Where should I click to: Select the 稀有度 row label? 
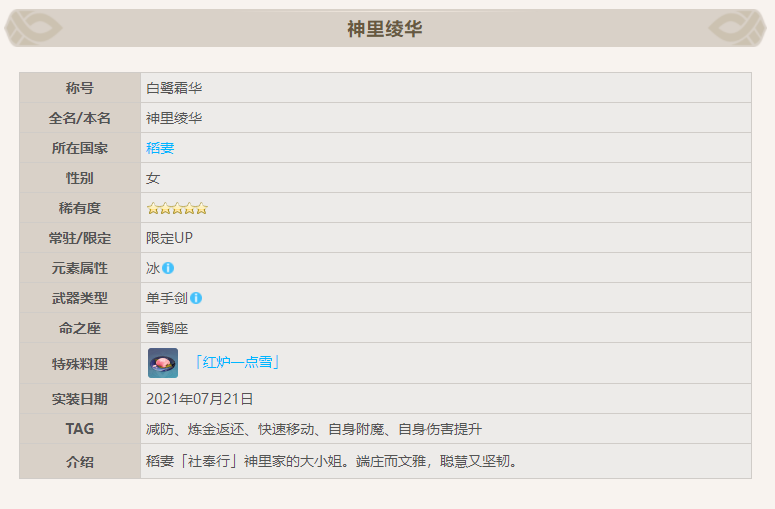(80, 208)
